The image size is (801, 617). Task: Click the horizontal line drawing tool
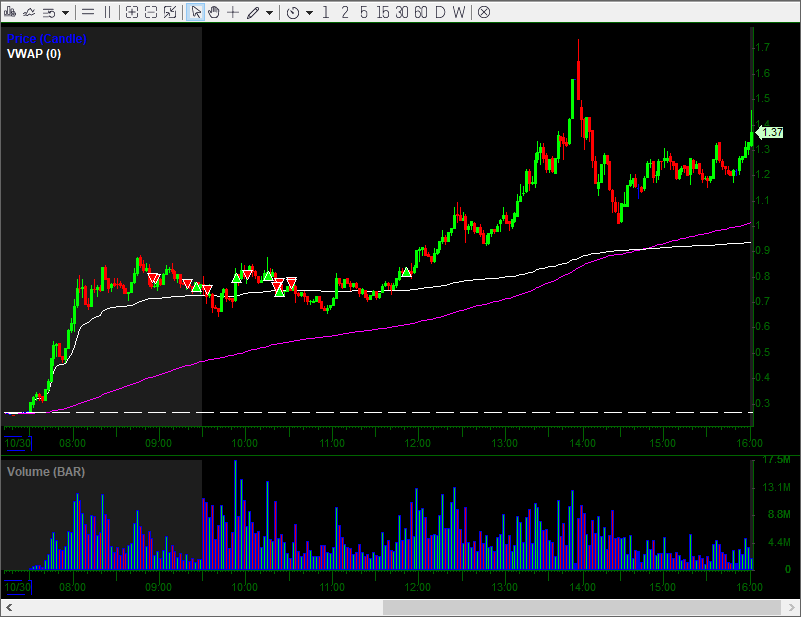coord(87,12)
